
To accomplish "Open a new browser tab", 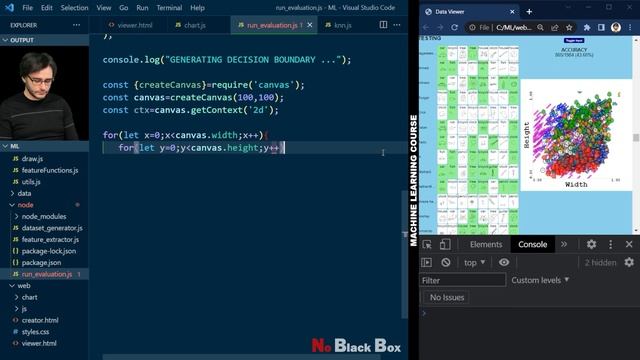I will click(529, 12).
